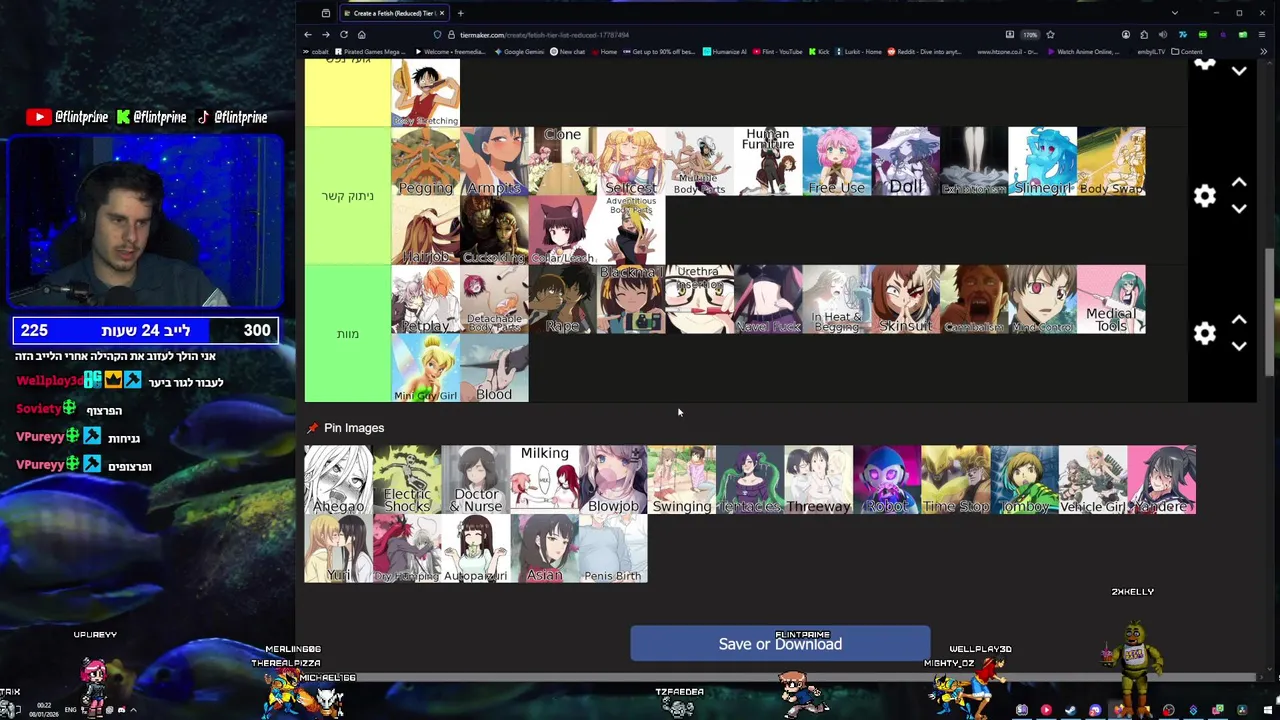Click the Save or Download button
The width and height of the screenshot is (1280, 720).
(780, 644)
